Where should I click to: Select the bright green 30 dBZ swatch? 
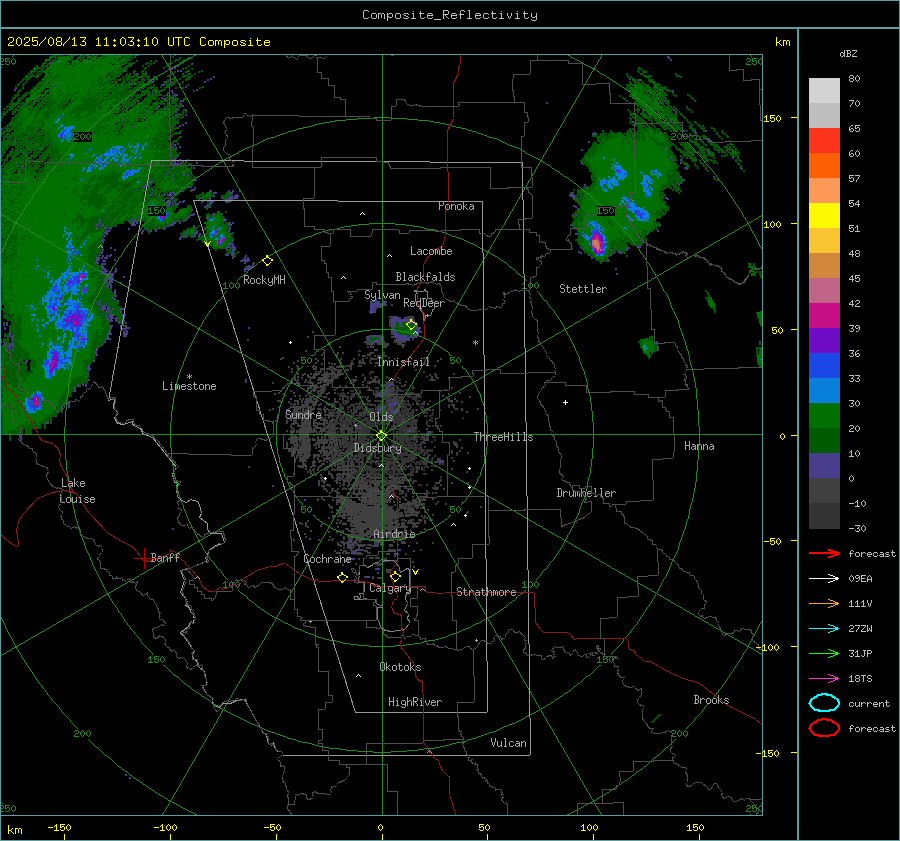pos(824,415)
